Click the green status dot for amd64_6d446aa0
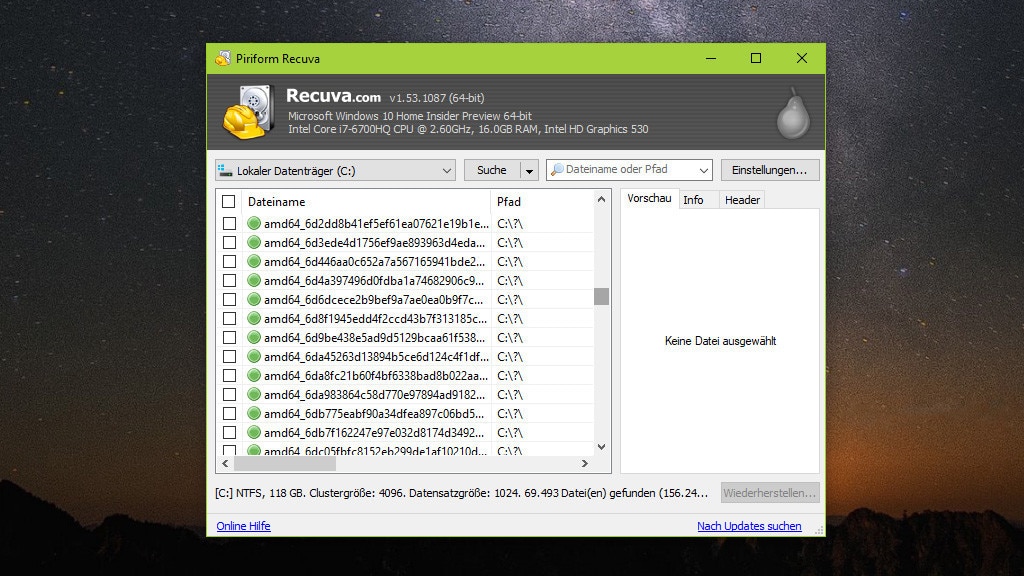 point(254,261)
